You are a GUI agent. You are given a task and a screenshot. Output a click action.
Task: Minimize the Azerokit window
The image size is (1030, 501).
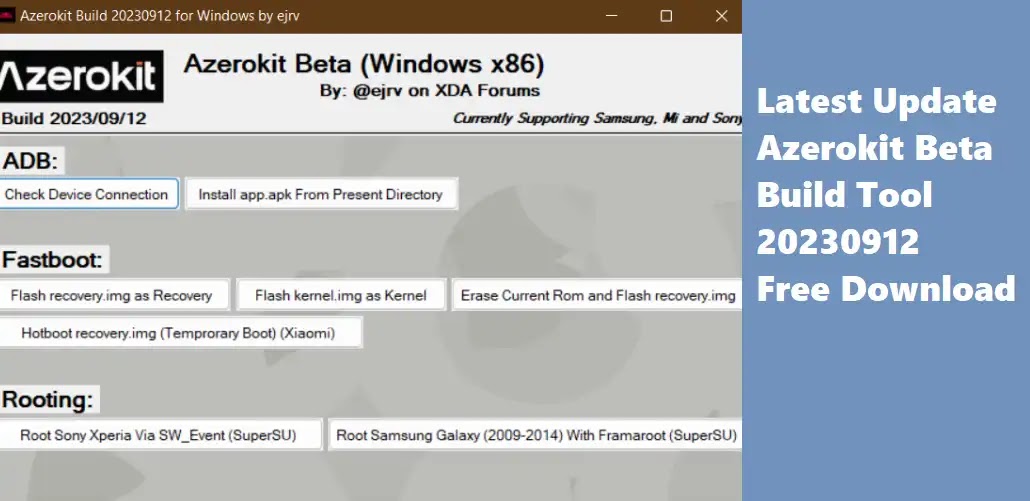pos(612,16)
